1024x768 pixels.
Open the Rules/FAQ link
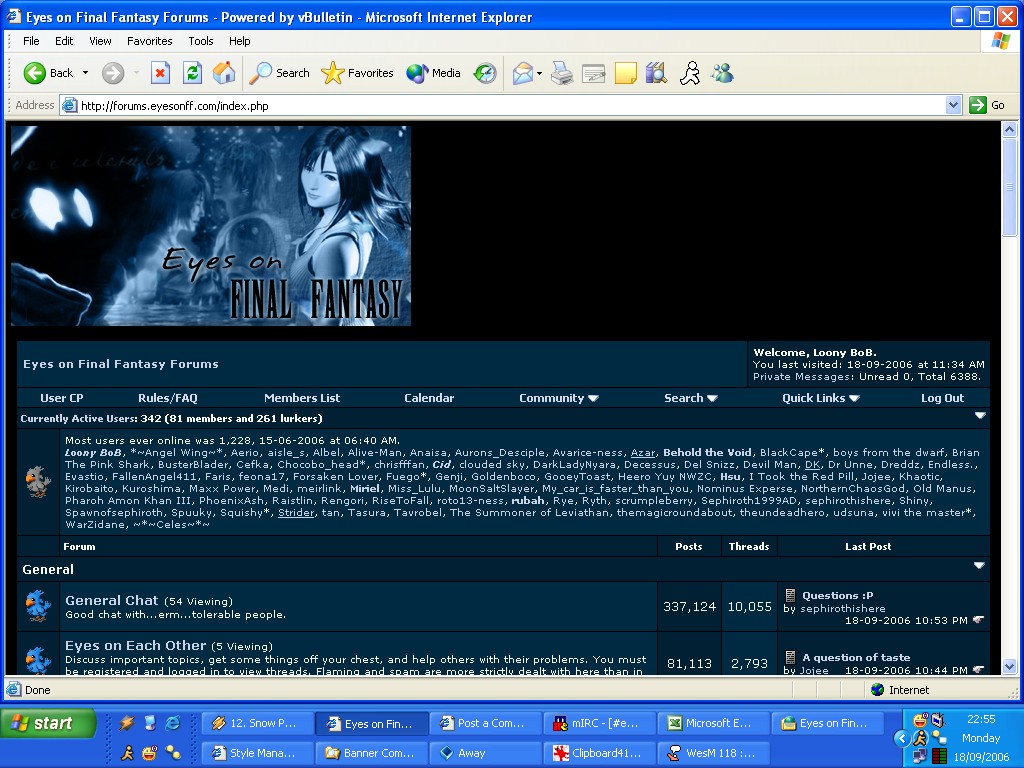[167, 398]
